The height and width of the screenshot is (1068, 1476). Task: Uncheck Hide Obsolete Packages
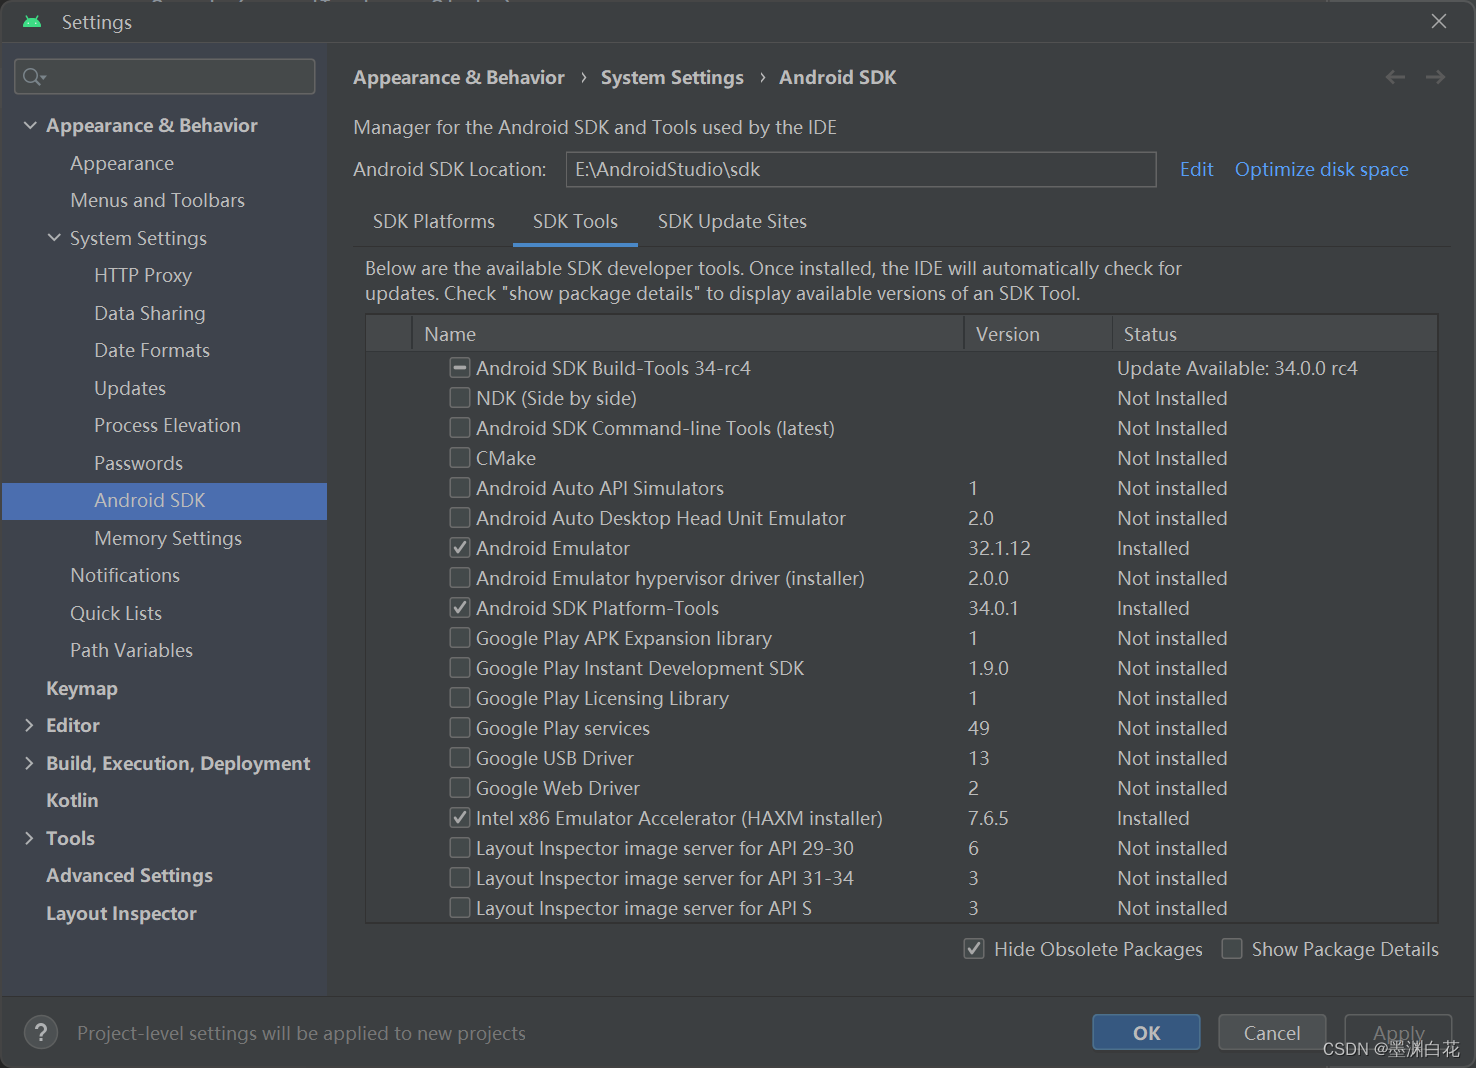tap(973, 948)
